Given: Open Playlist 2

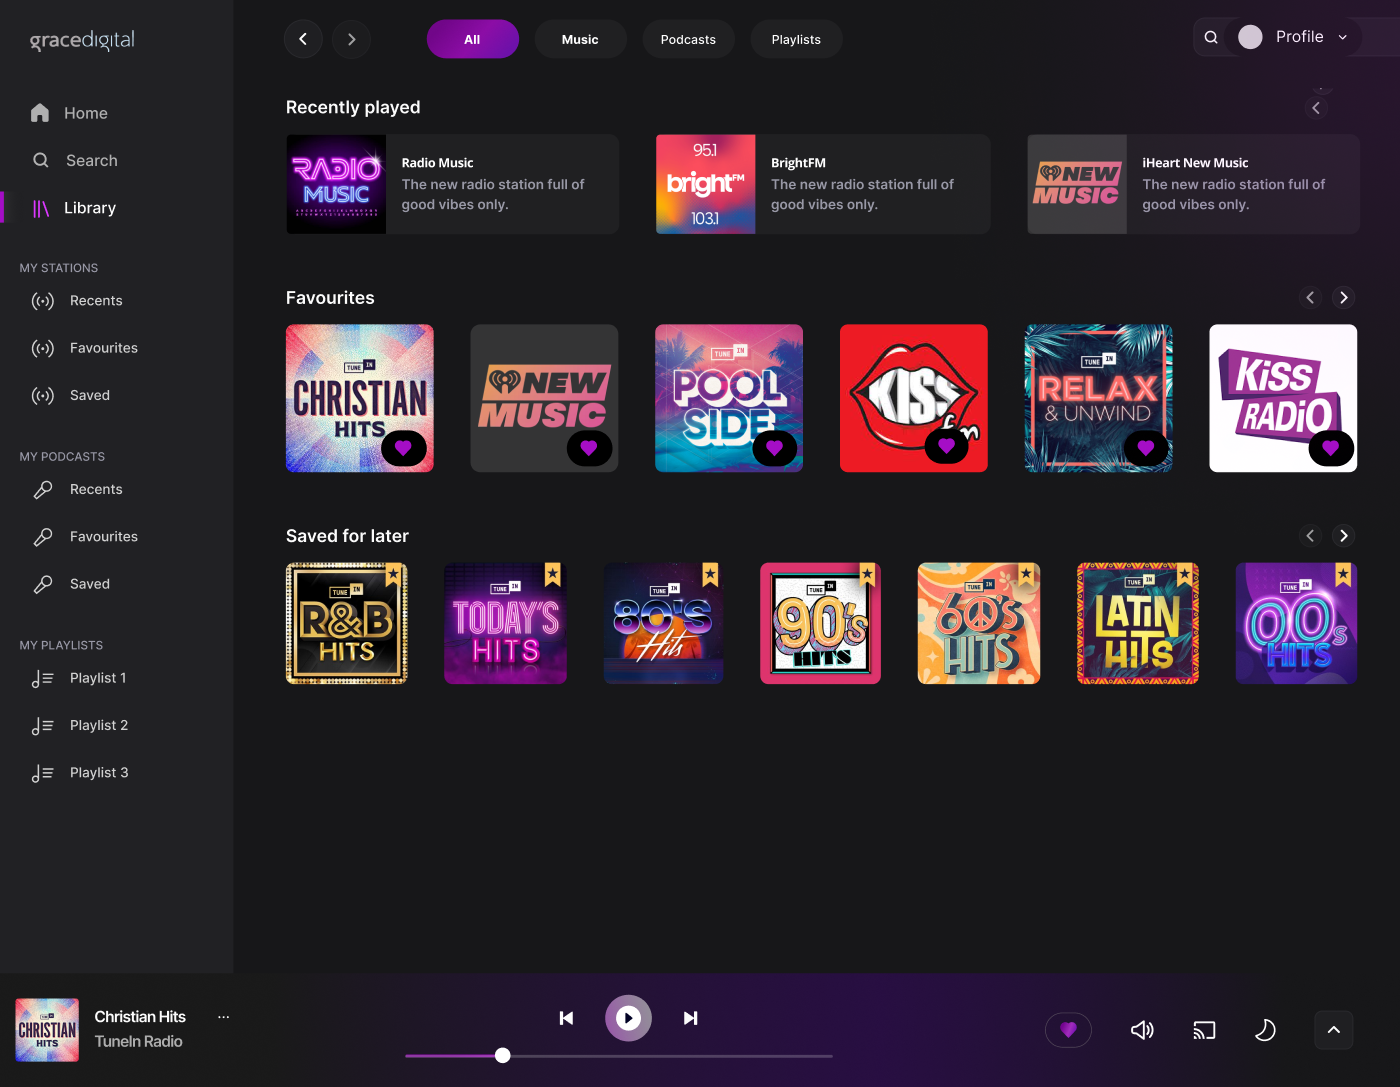Looking at the screenshot, I should point(80,725).
